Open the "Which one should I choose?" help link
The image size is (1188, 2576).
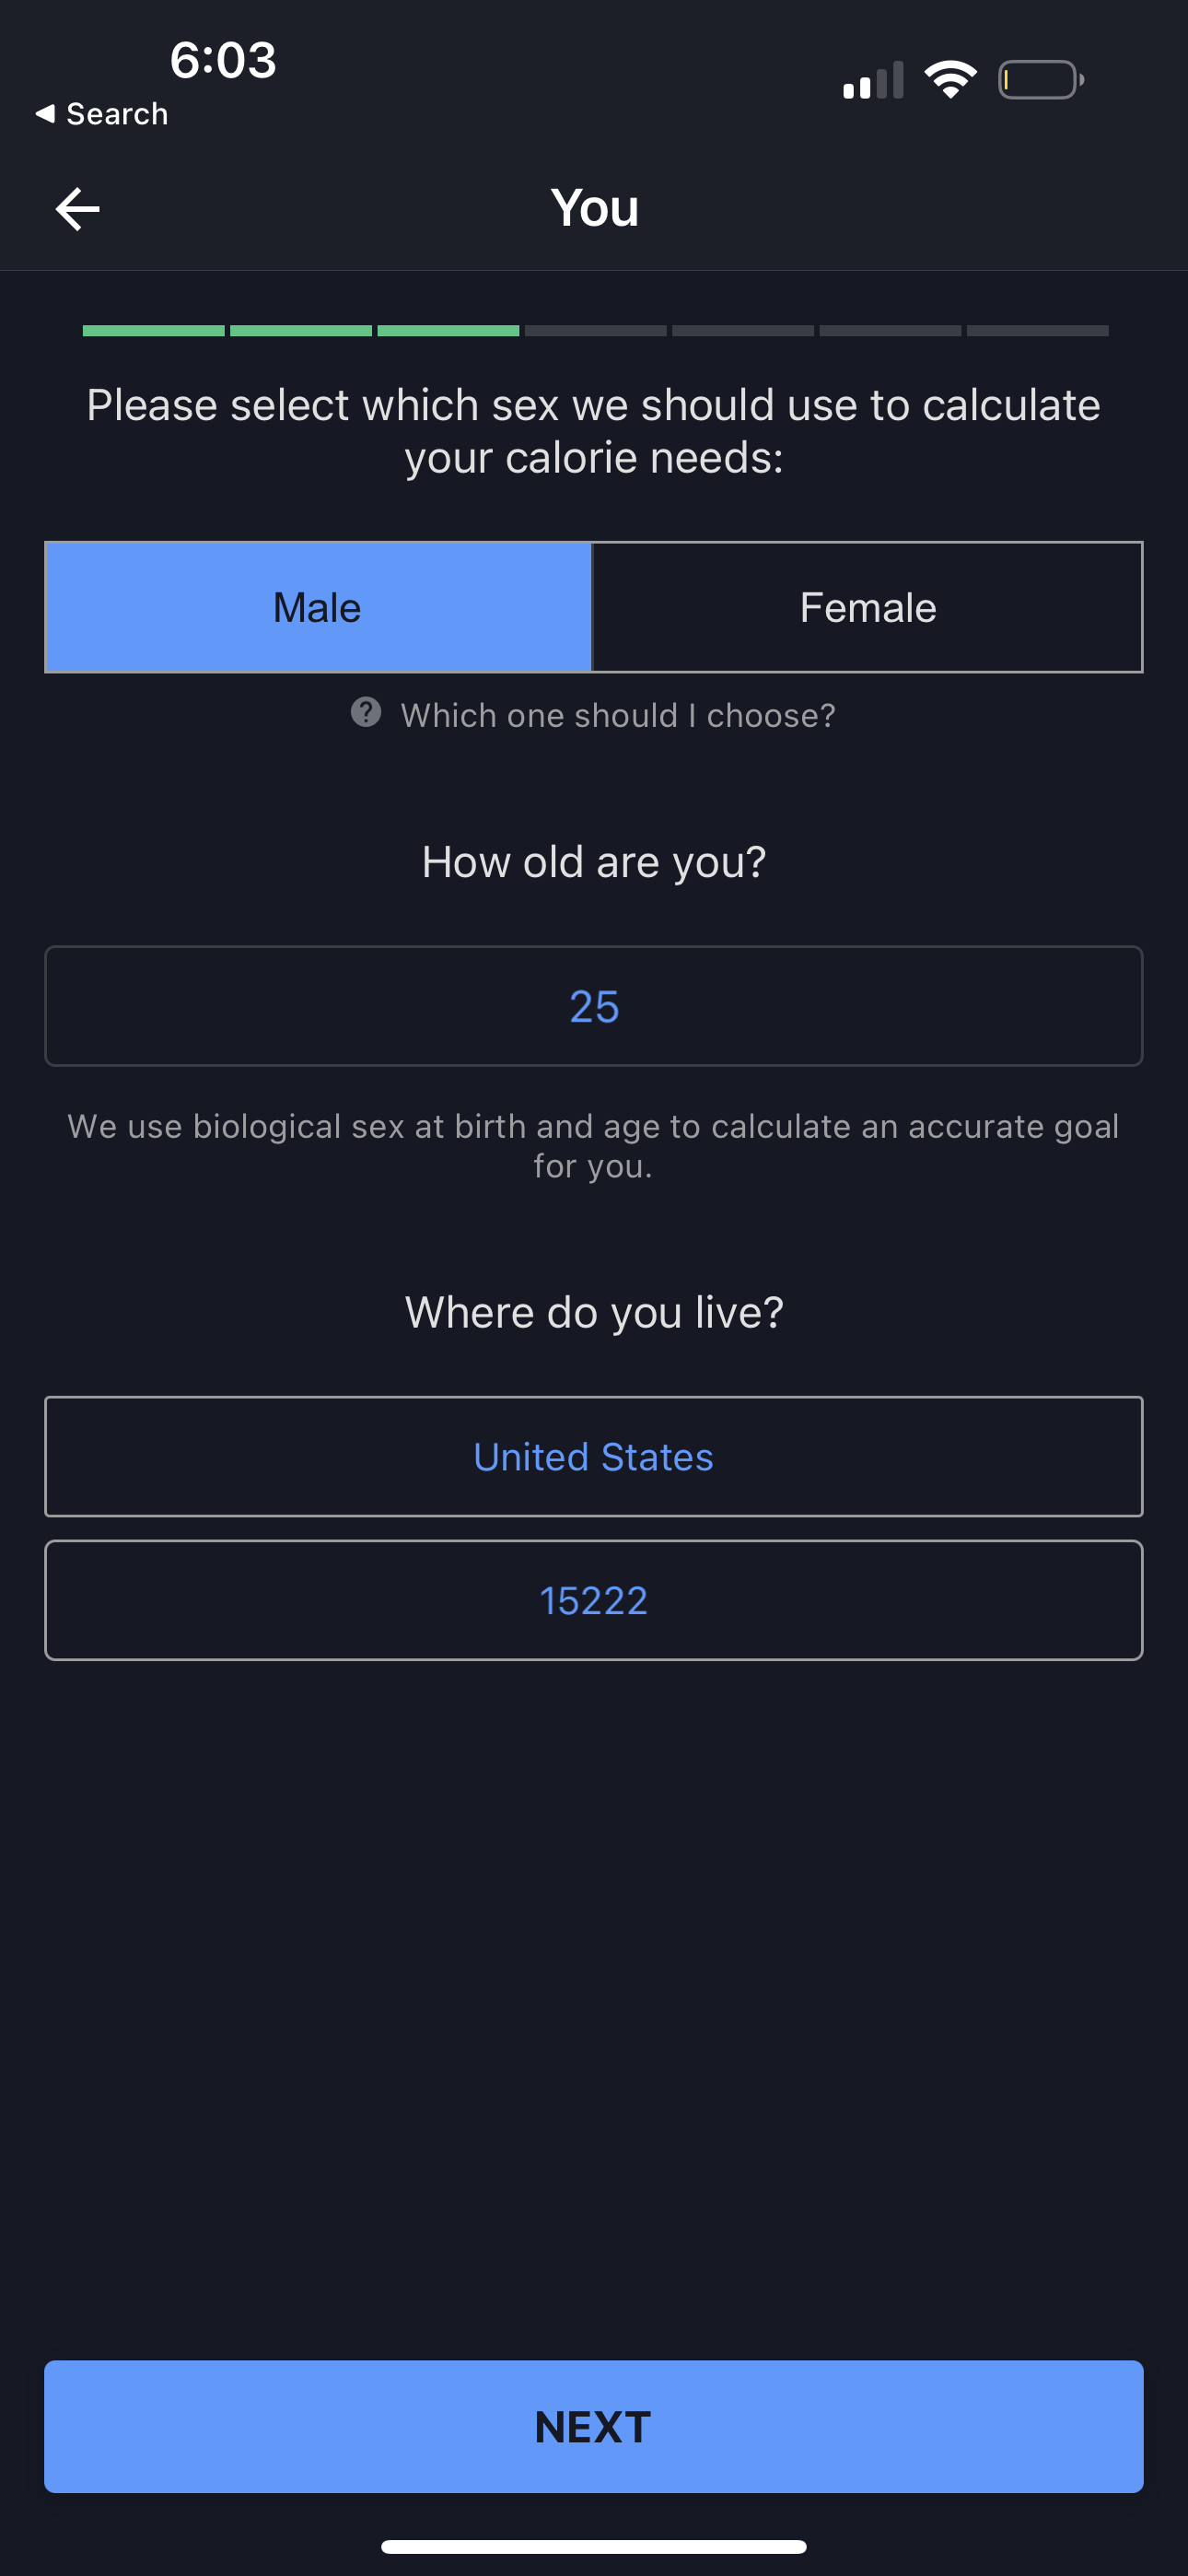[617, 716]
